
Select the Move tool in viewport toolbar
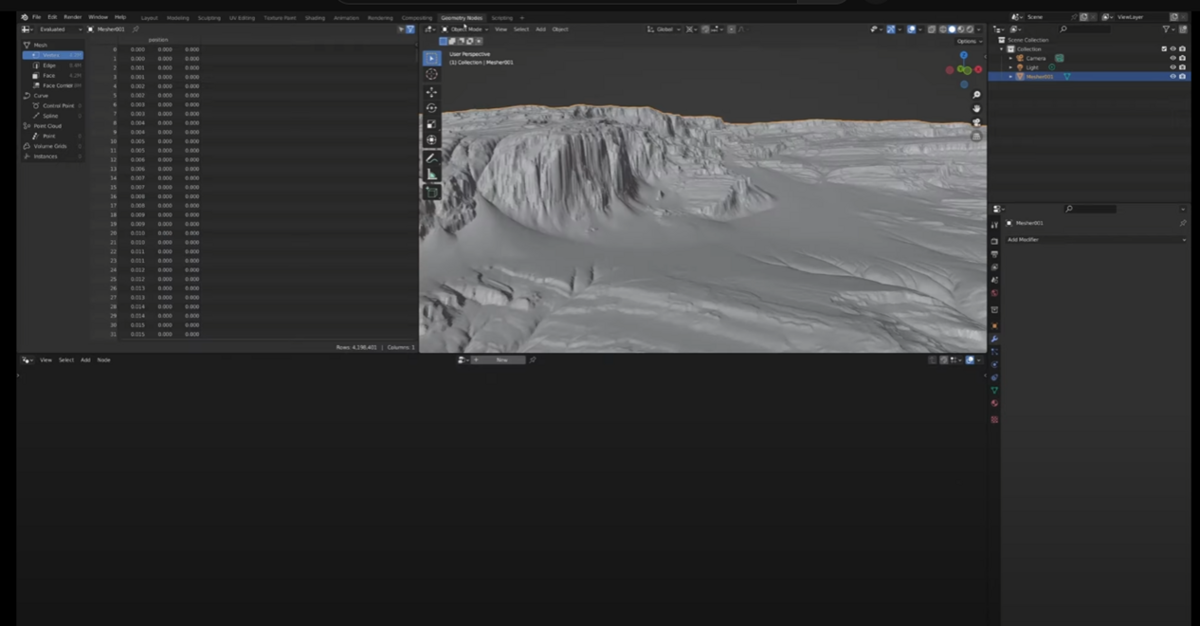point(432,92)
